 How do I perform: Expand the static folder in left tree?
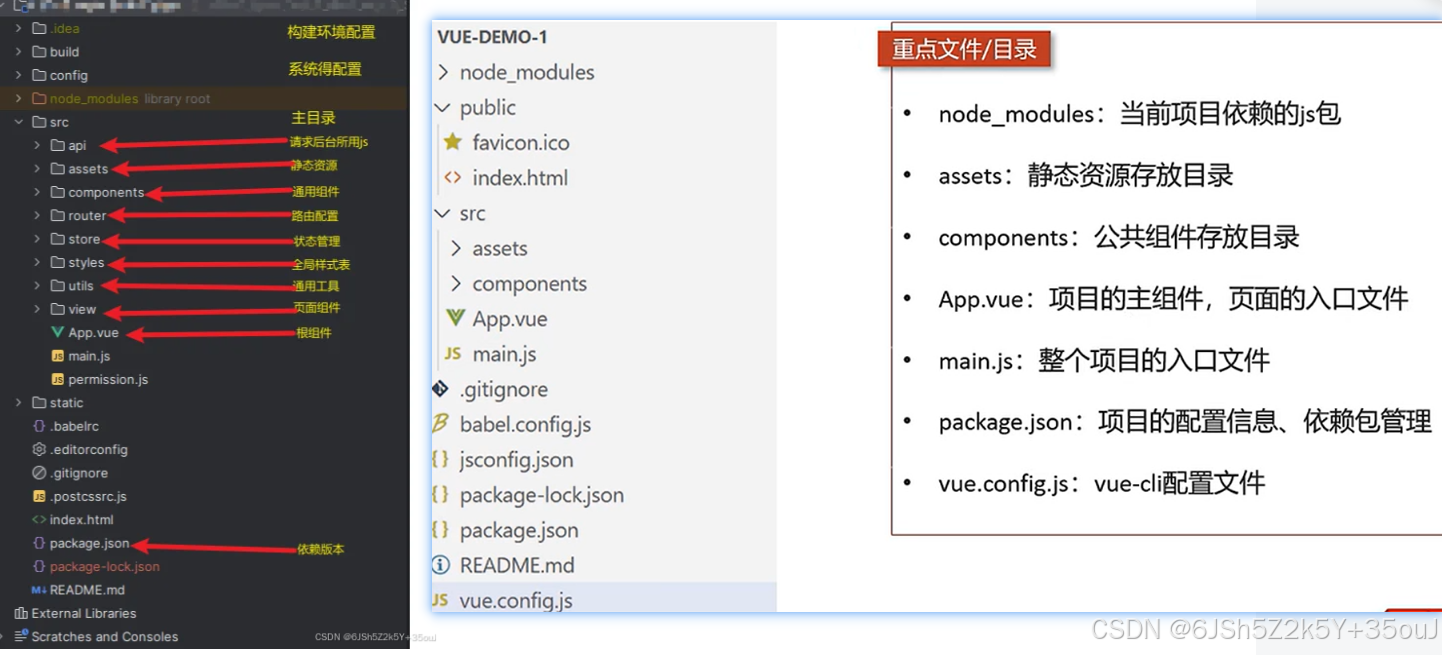pos(20,402)
